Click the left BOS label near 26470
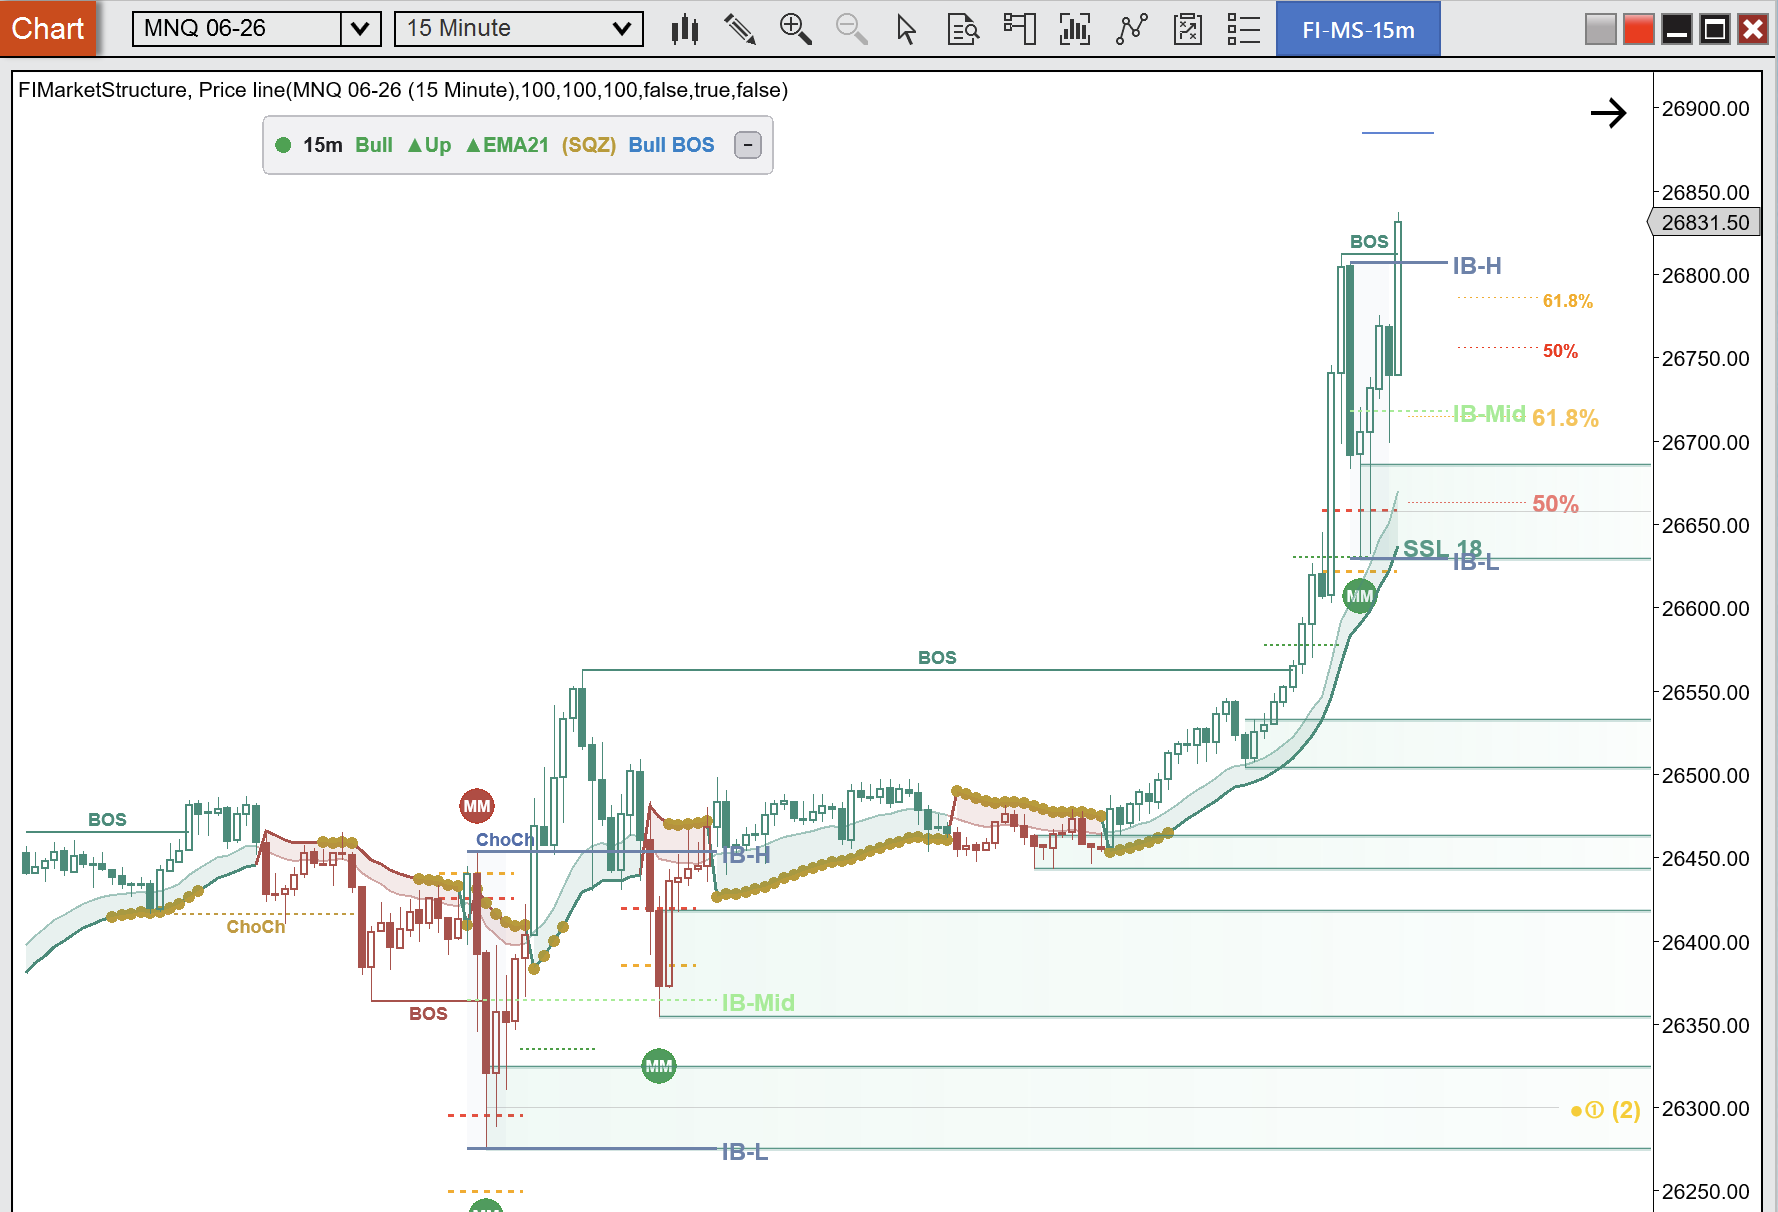Image resolution: width=1778 pixels, height=1212 pixels. 107,820
